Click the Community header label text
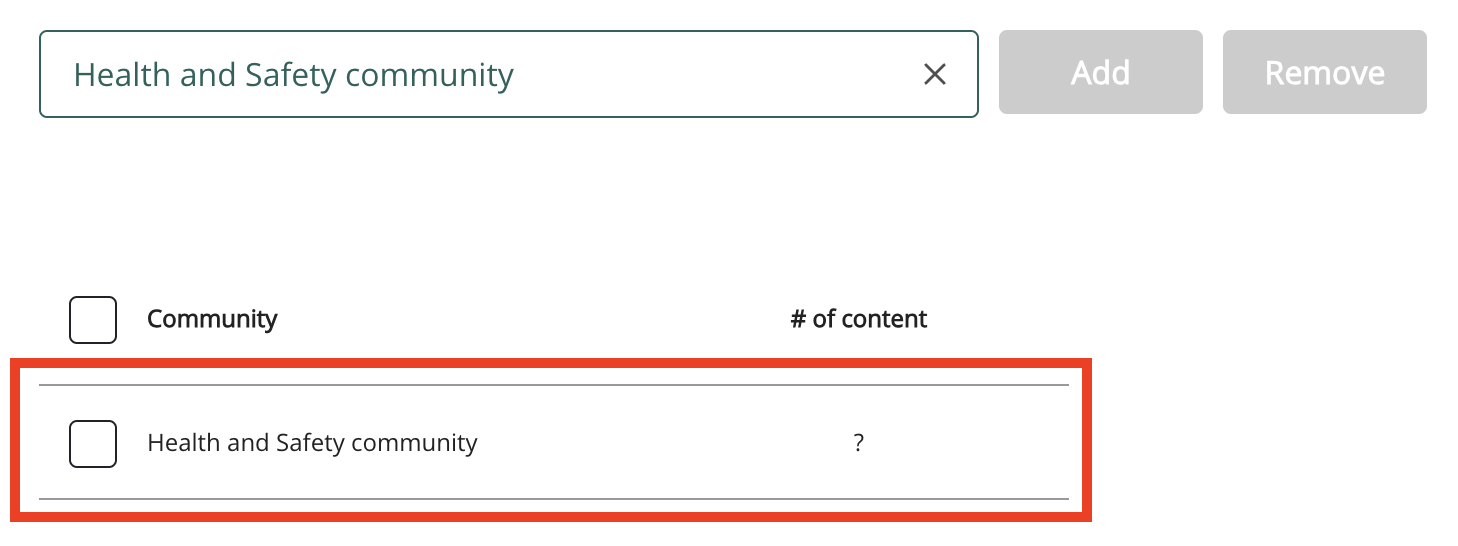The height and width of the screenshot is (546, 1458). pyautogui.click(x=212, y=319)
